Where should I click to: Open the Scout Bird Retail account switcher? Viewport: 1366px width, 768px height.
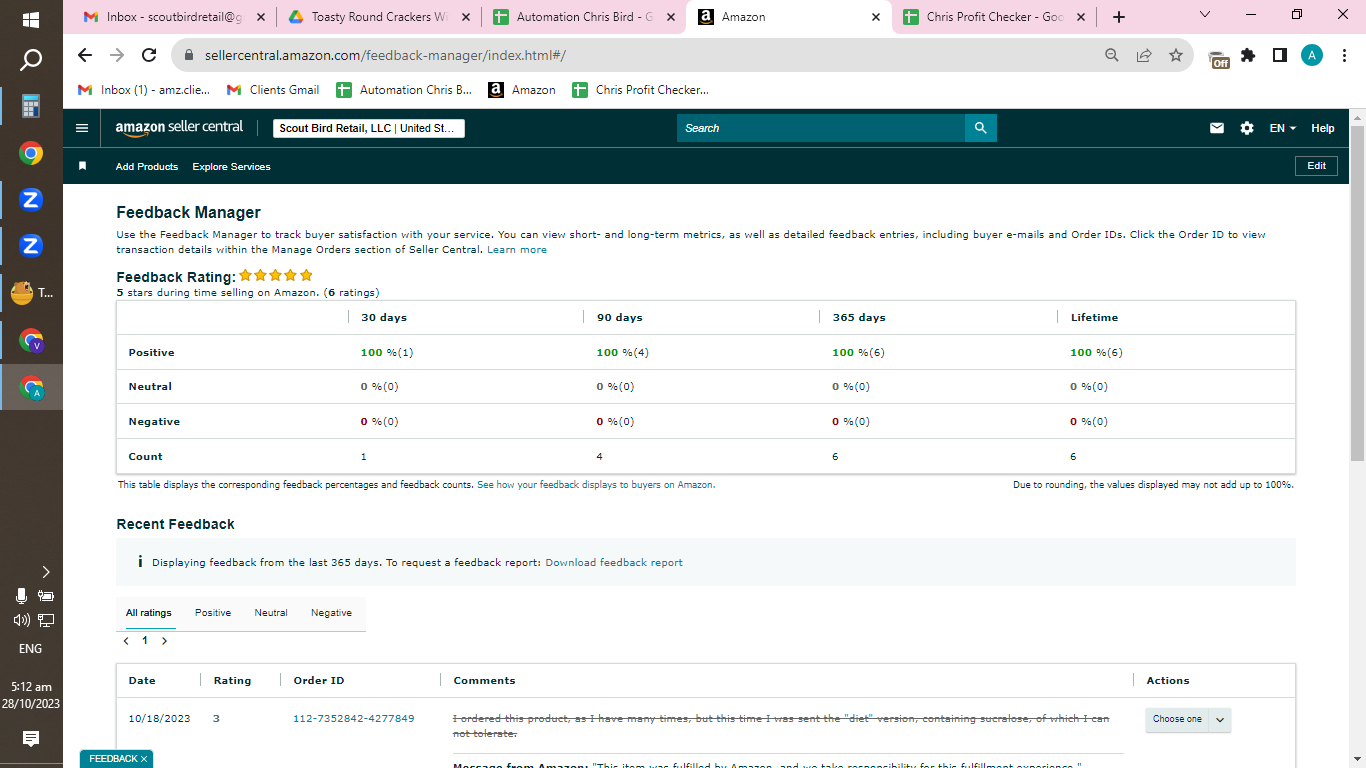tap(369, 128)
